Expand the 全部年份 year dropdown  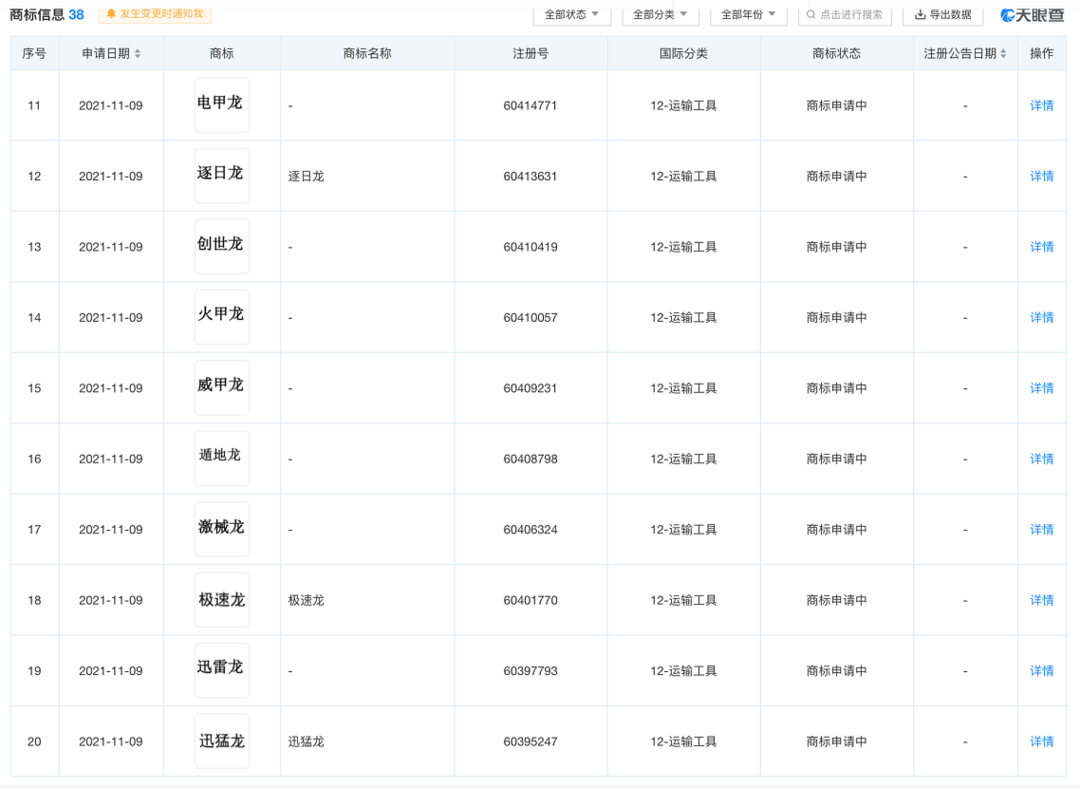748,15
